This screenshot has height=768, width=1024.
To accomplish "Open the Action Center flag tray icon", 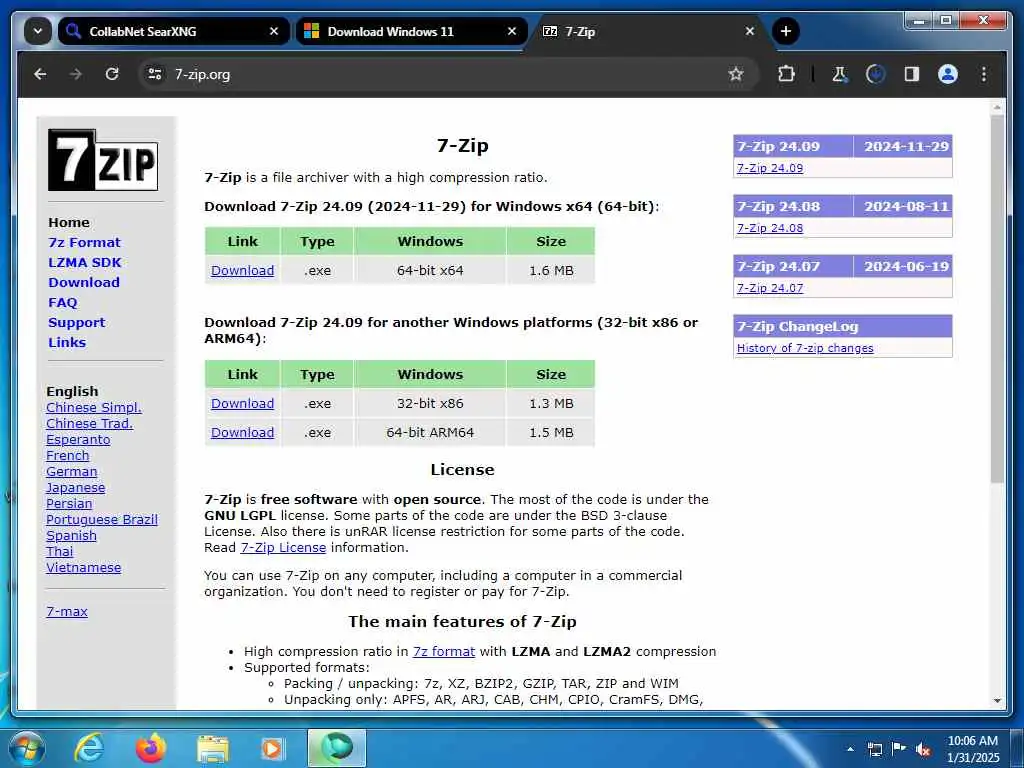I will 899,748.
